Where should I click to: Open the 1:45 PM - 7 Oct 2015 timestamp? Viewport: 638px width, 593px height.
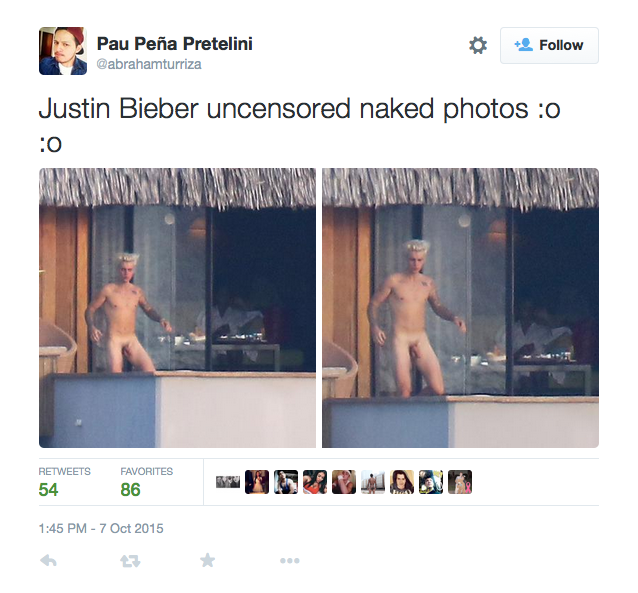pyautogui.click(x=101, y=528)
